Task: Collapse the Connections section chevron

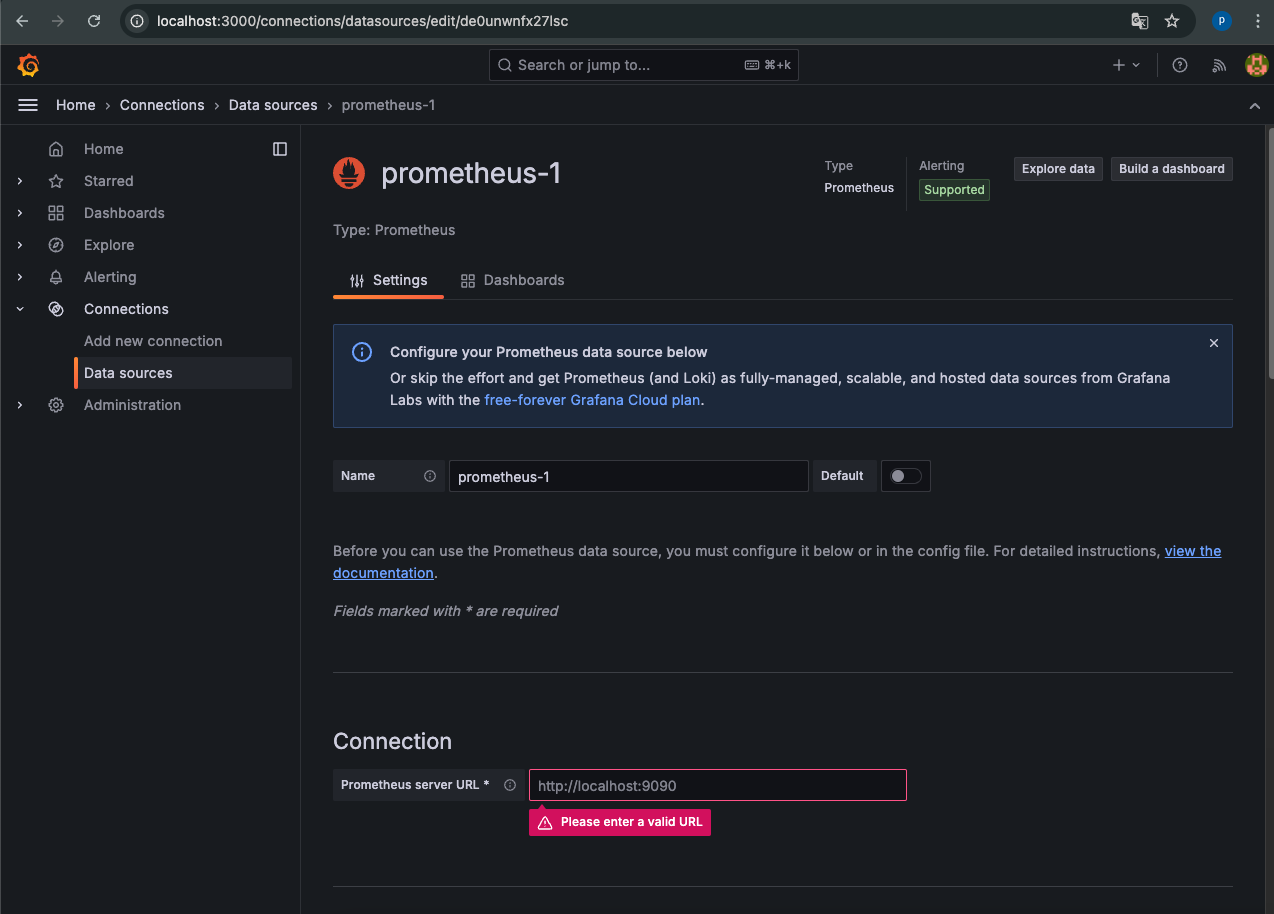Action: [x=20, y=309]
